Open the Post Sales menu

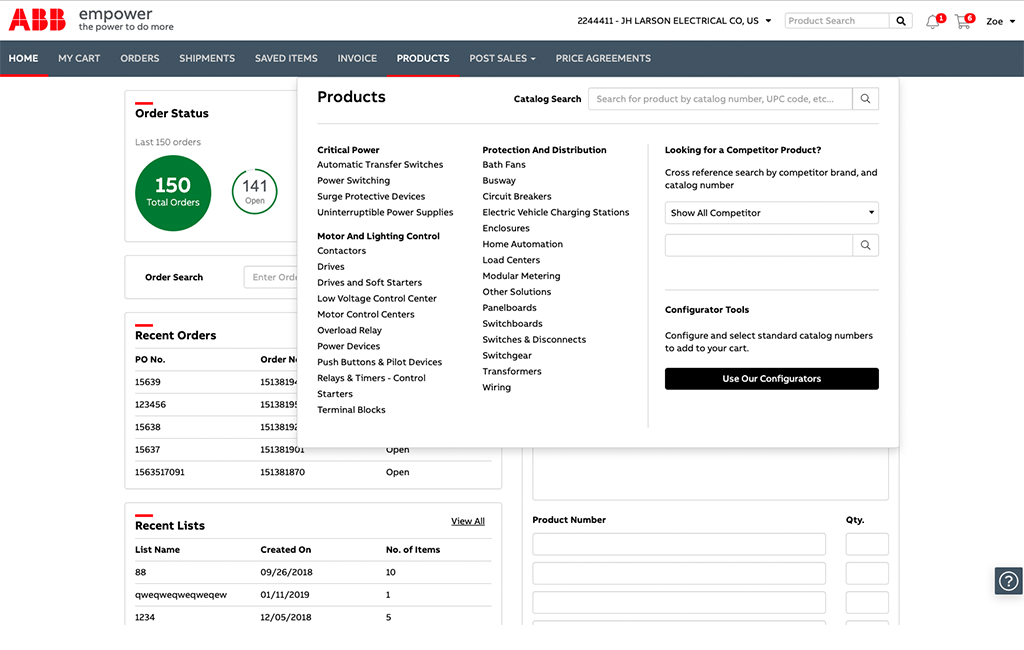(502, 58)
